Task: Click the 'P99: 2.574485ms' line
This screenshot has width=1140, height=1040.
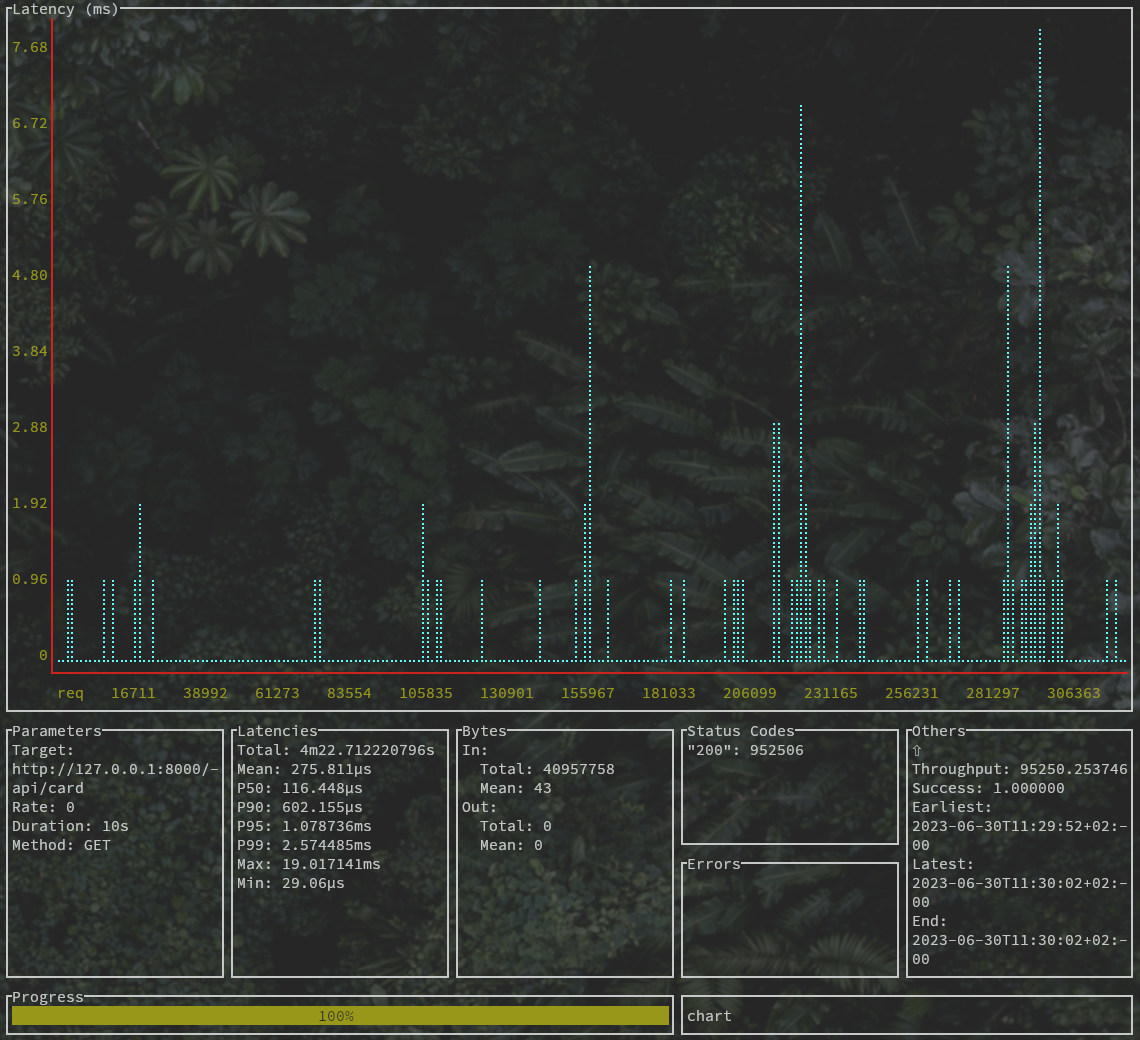Action: click(305, 845)
